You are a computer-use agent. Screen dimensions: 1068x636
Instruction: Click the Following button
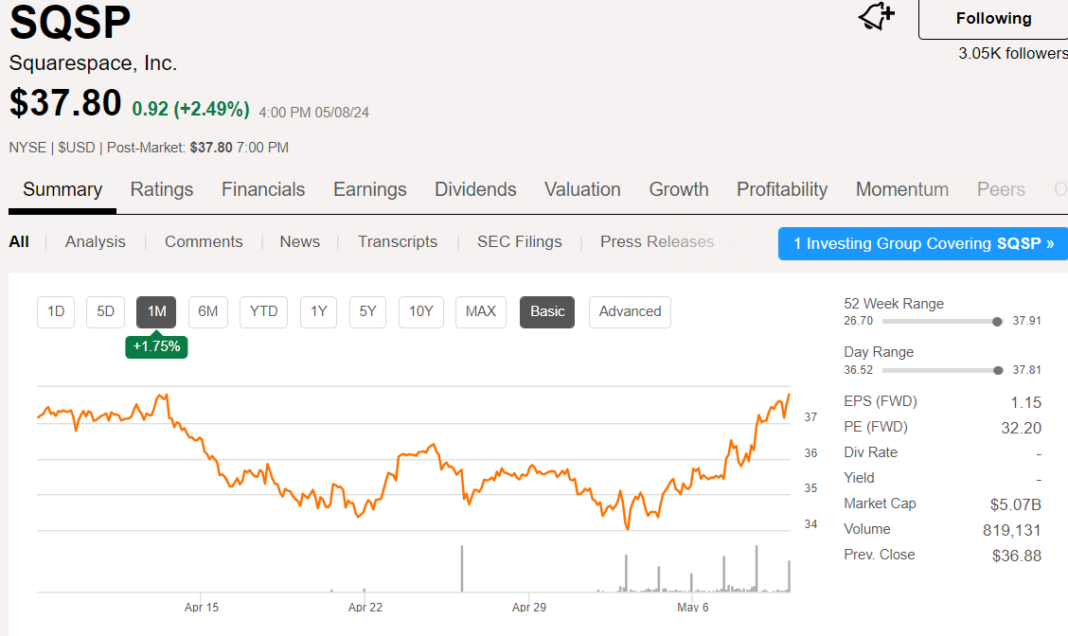(x=992, y=19)
